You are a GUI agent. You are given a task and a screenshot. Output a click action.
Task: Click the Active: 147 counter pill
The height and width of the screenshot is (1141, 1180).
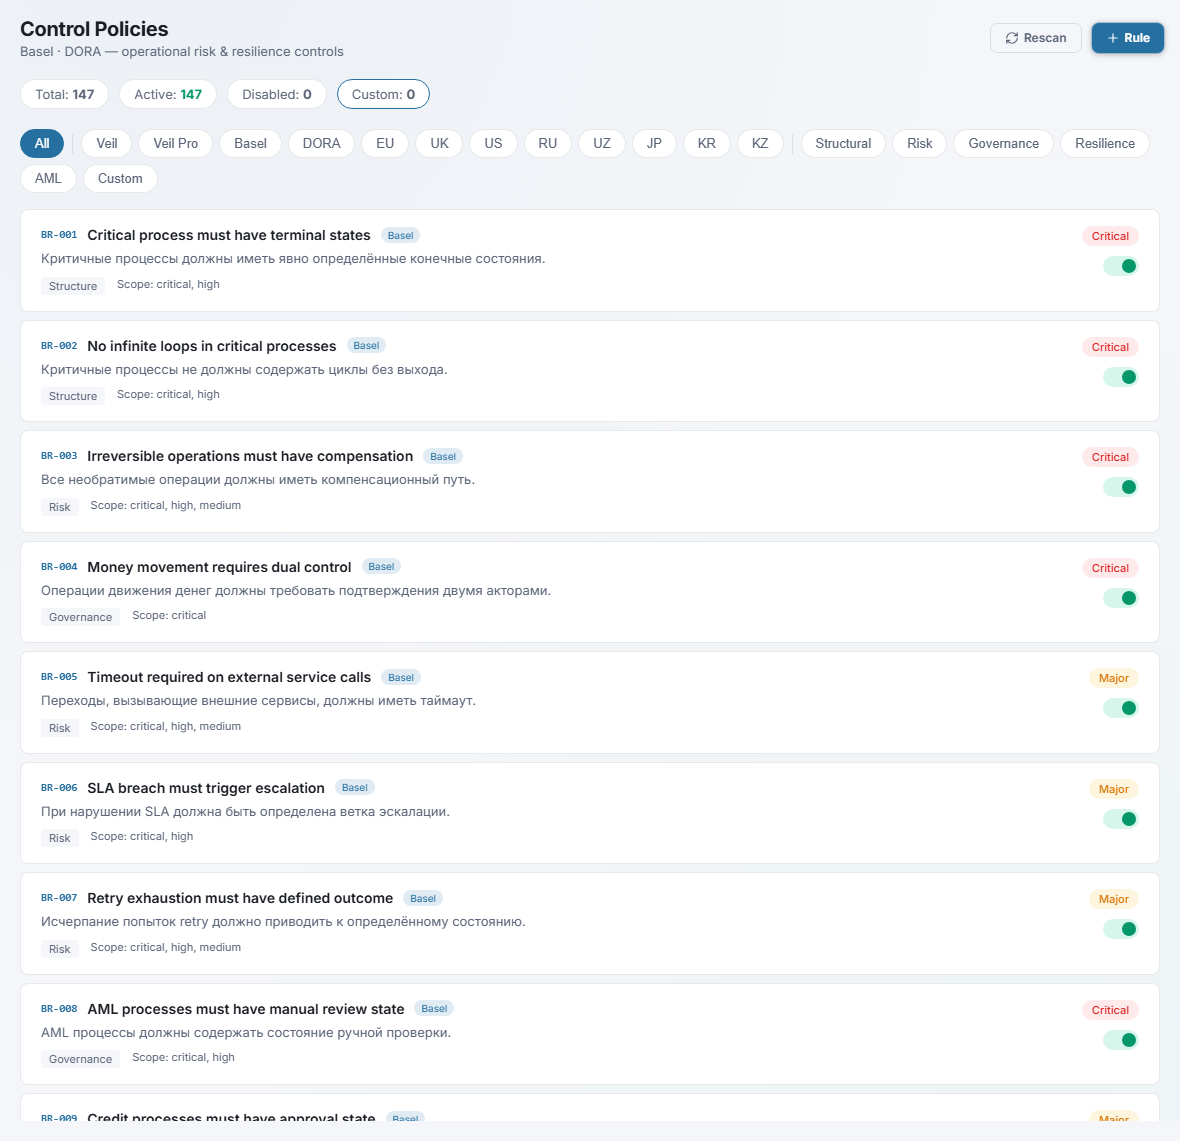(168, 94)
